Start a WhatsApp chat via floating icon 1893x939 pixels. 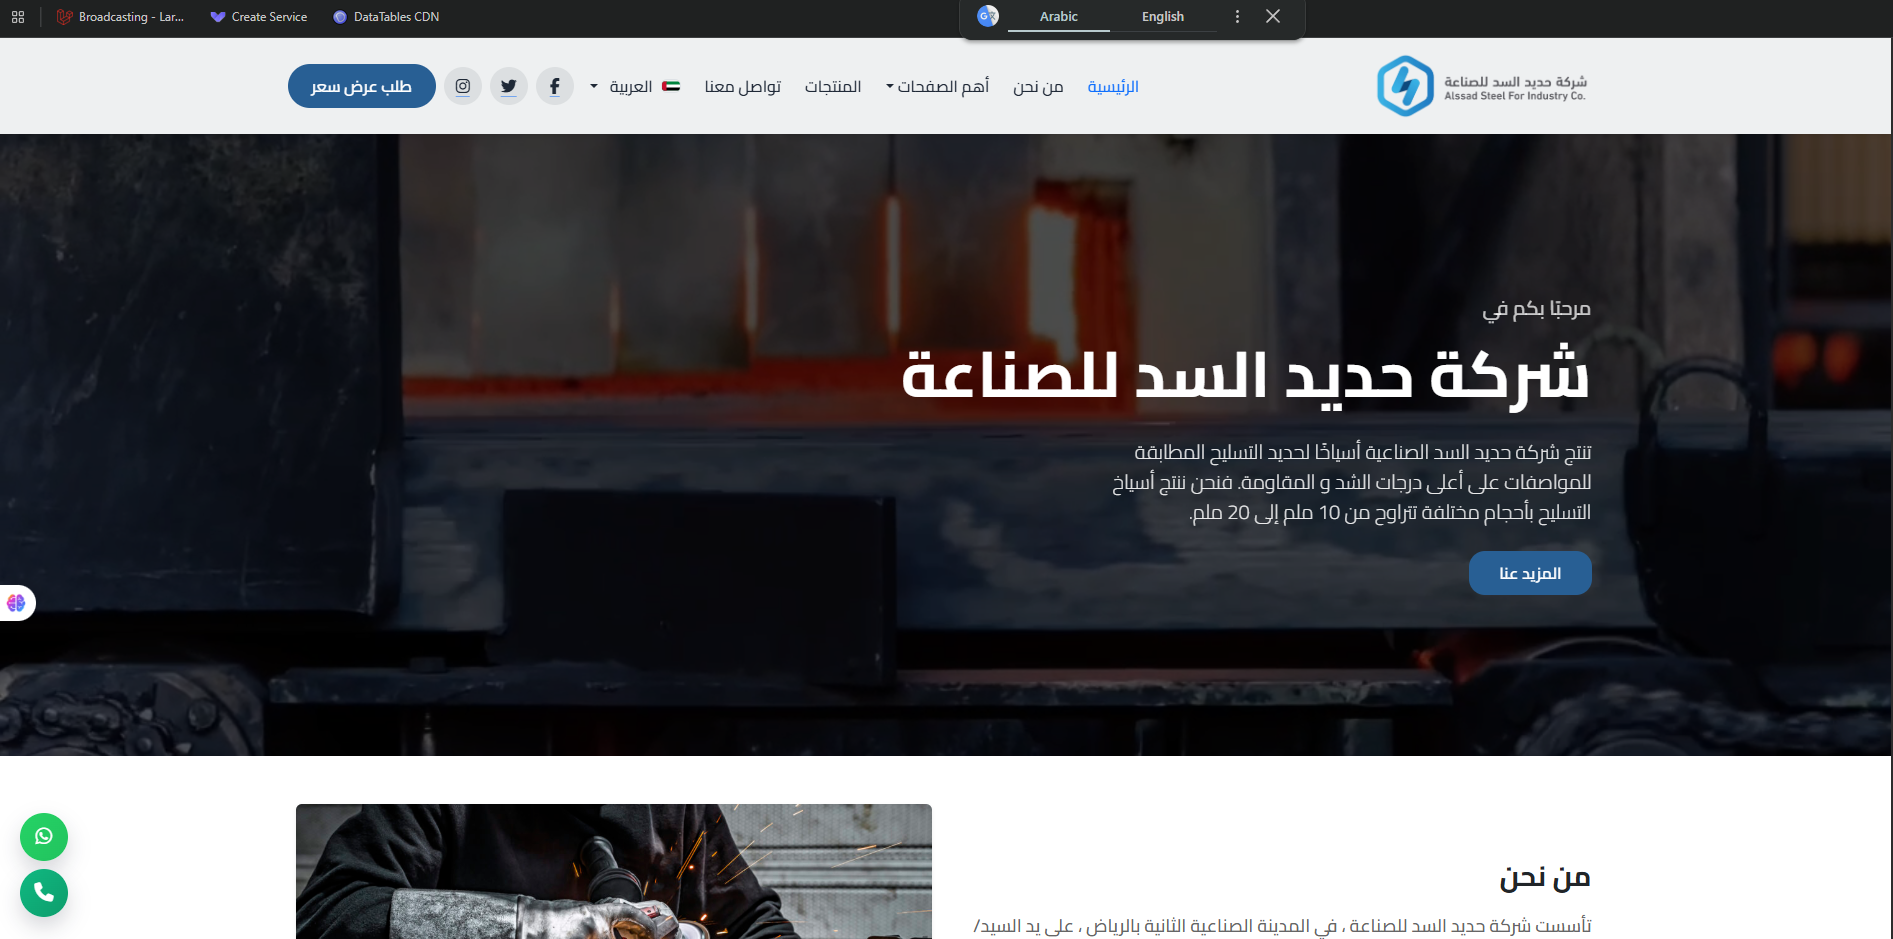tap(43, 837)
